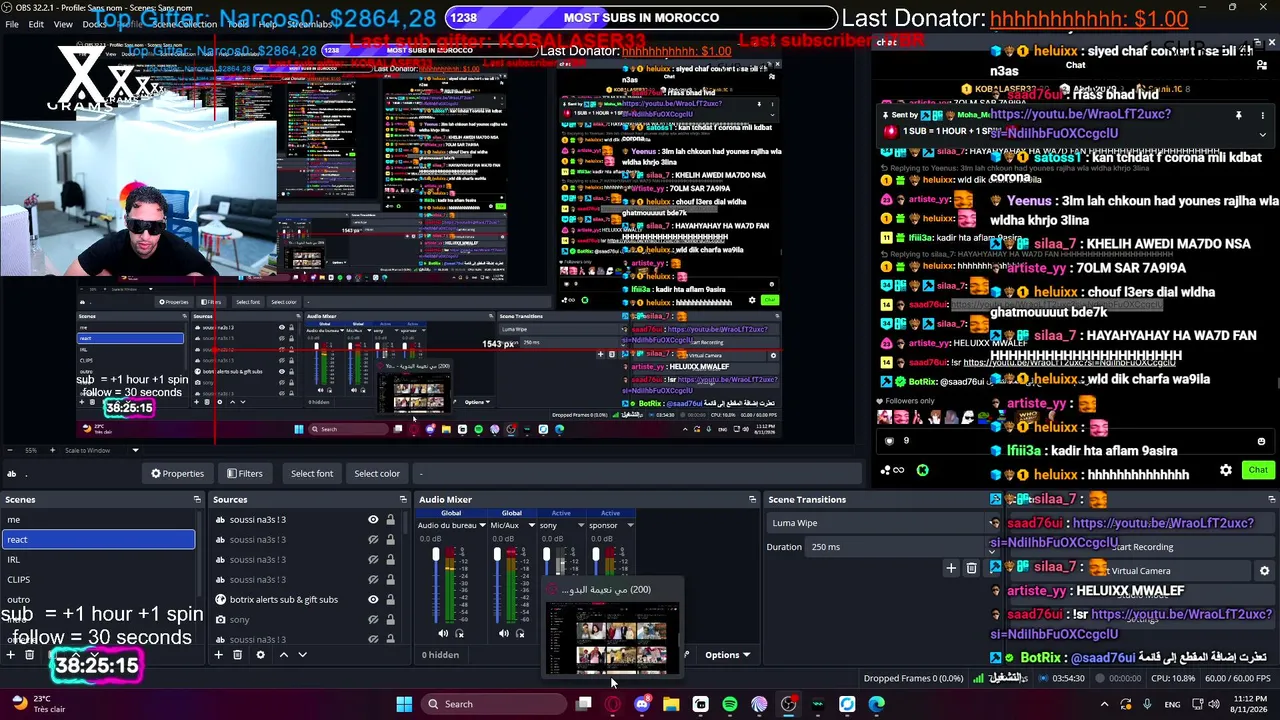Screen dimensions: 1280x720
Task: Open Microsoft Edge from the taskbar
Action: click(876, 704)
